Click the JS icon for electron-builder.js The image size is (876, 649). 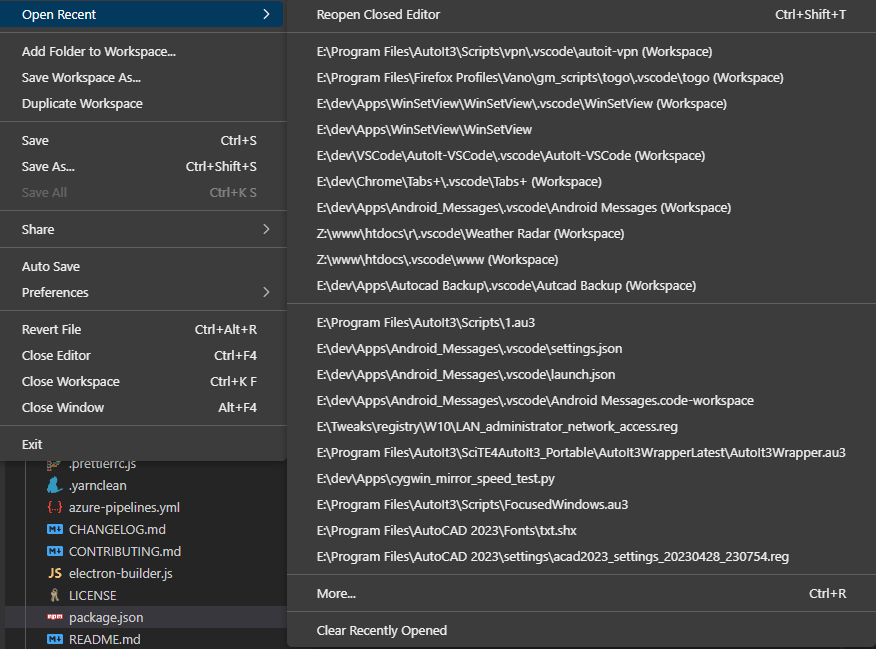54,573
